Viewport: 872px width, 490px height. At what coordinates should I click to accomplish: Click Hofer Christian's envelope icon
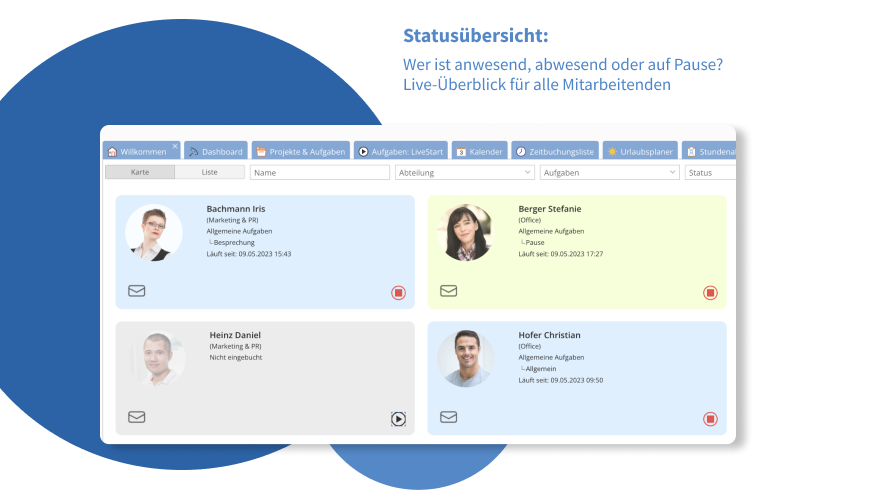[449, 417]
